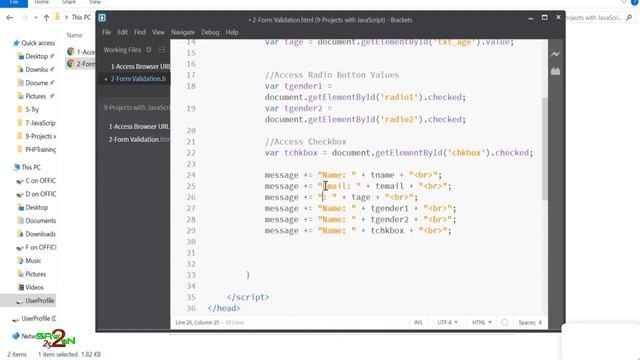
Task: Open 7-JavaScrip folder in Explorer sidebar
Action: point(40,123)
